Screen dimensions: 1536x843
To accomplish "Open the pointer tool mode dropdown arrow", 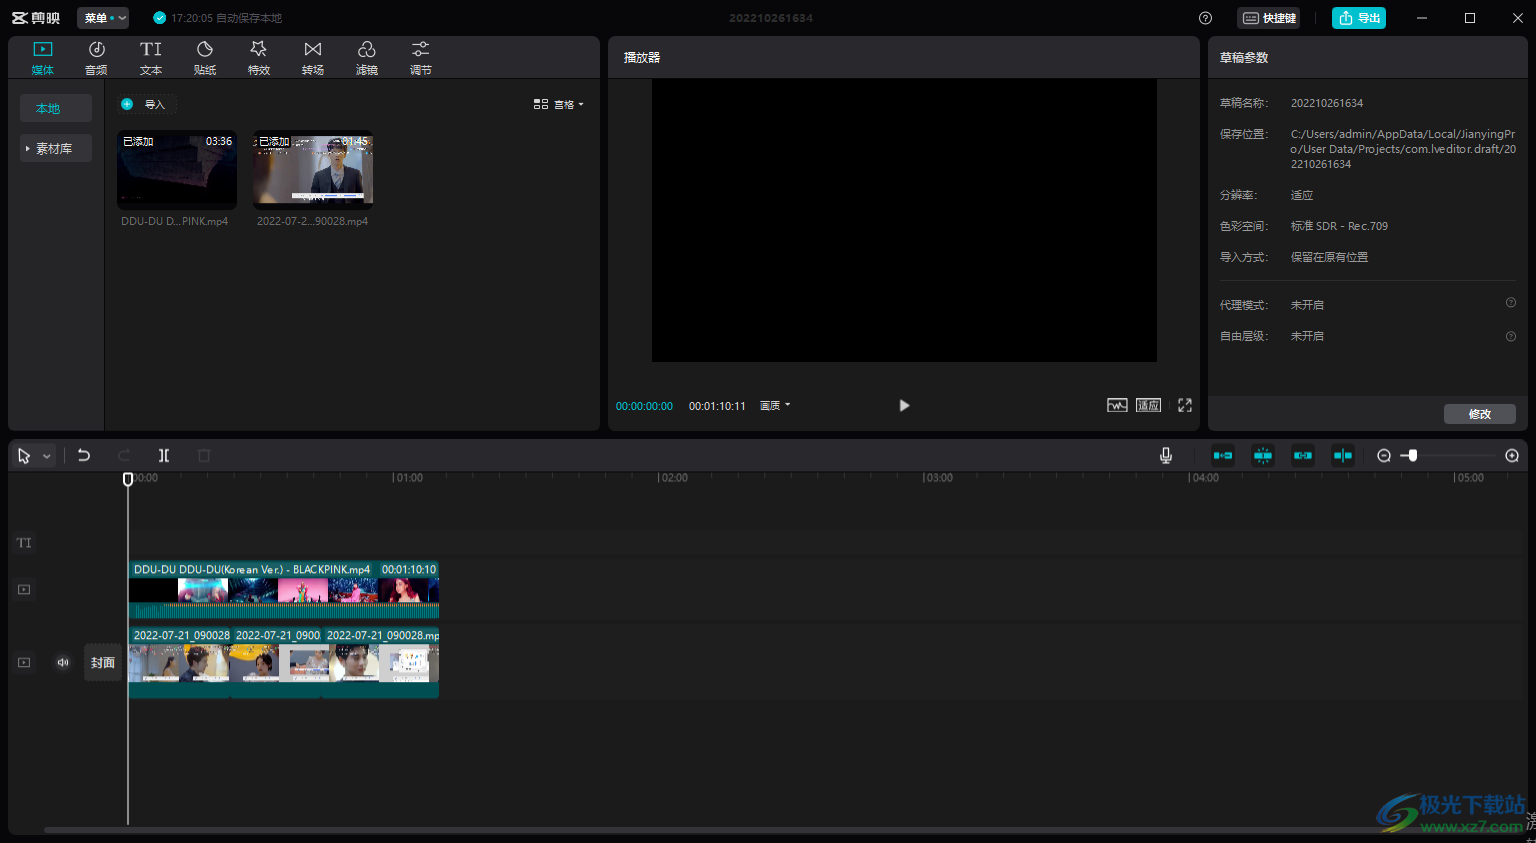I will tap(46, 456).
